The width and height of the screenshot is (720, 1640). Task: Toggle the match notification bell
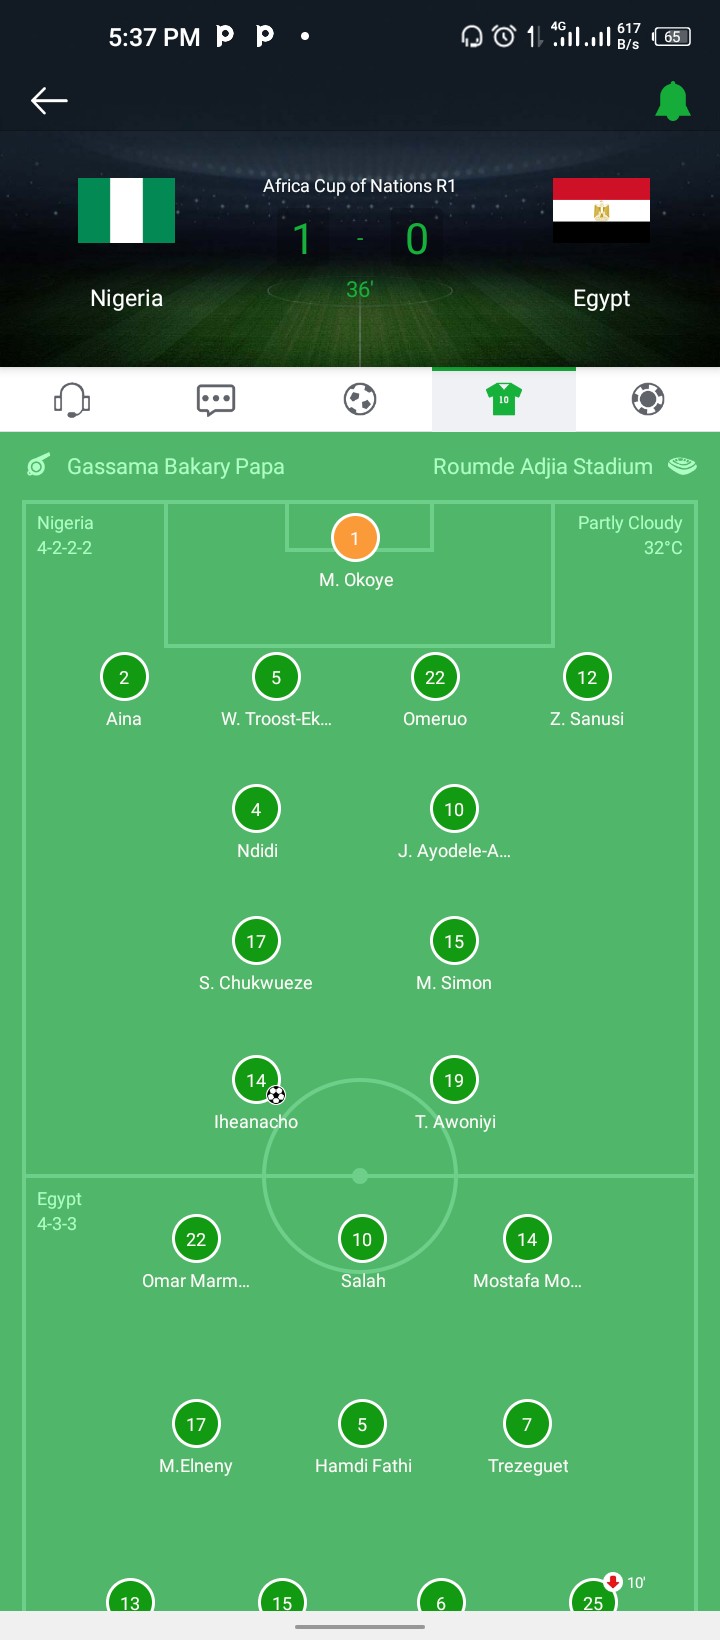pos(673,101)
